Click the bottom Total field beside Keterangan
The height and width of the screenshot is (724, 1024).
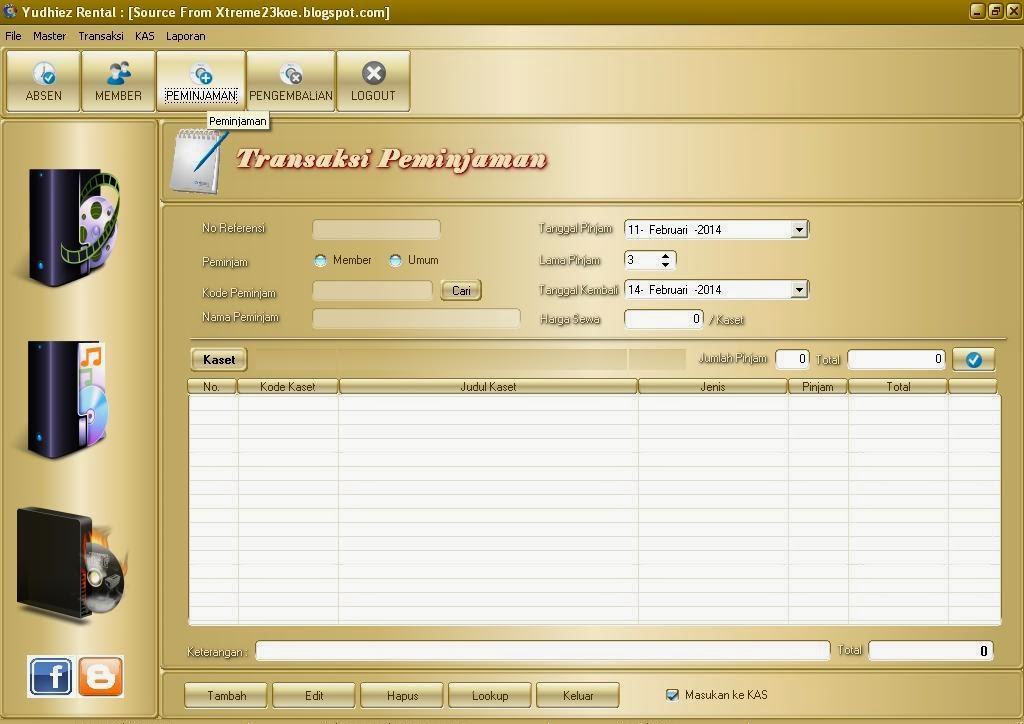tap(931, 651)
